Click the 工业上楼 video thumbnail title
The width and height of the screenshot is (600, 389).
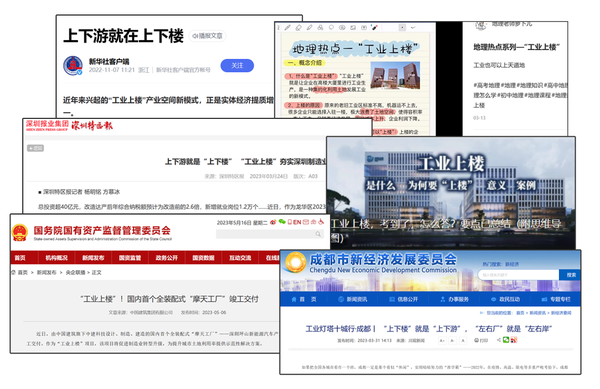pos(452,163)
